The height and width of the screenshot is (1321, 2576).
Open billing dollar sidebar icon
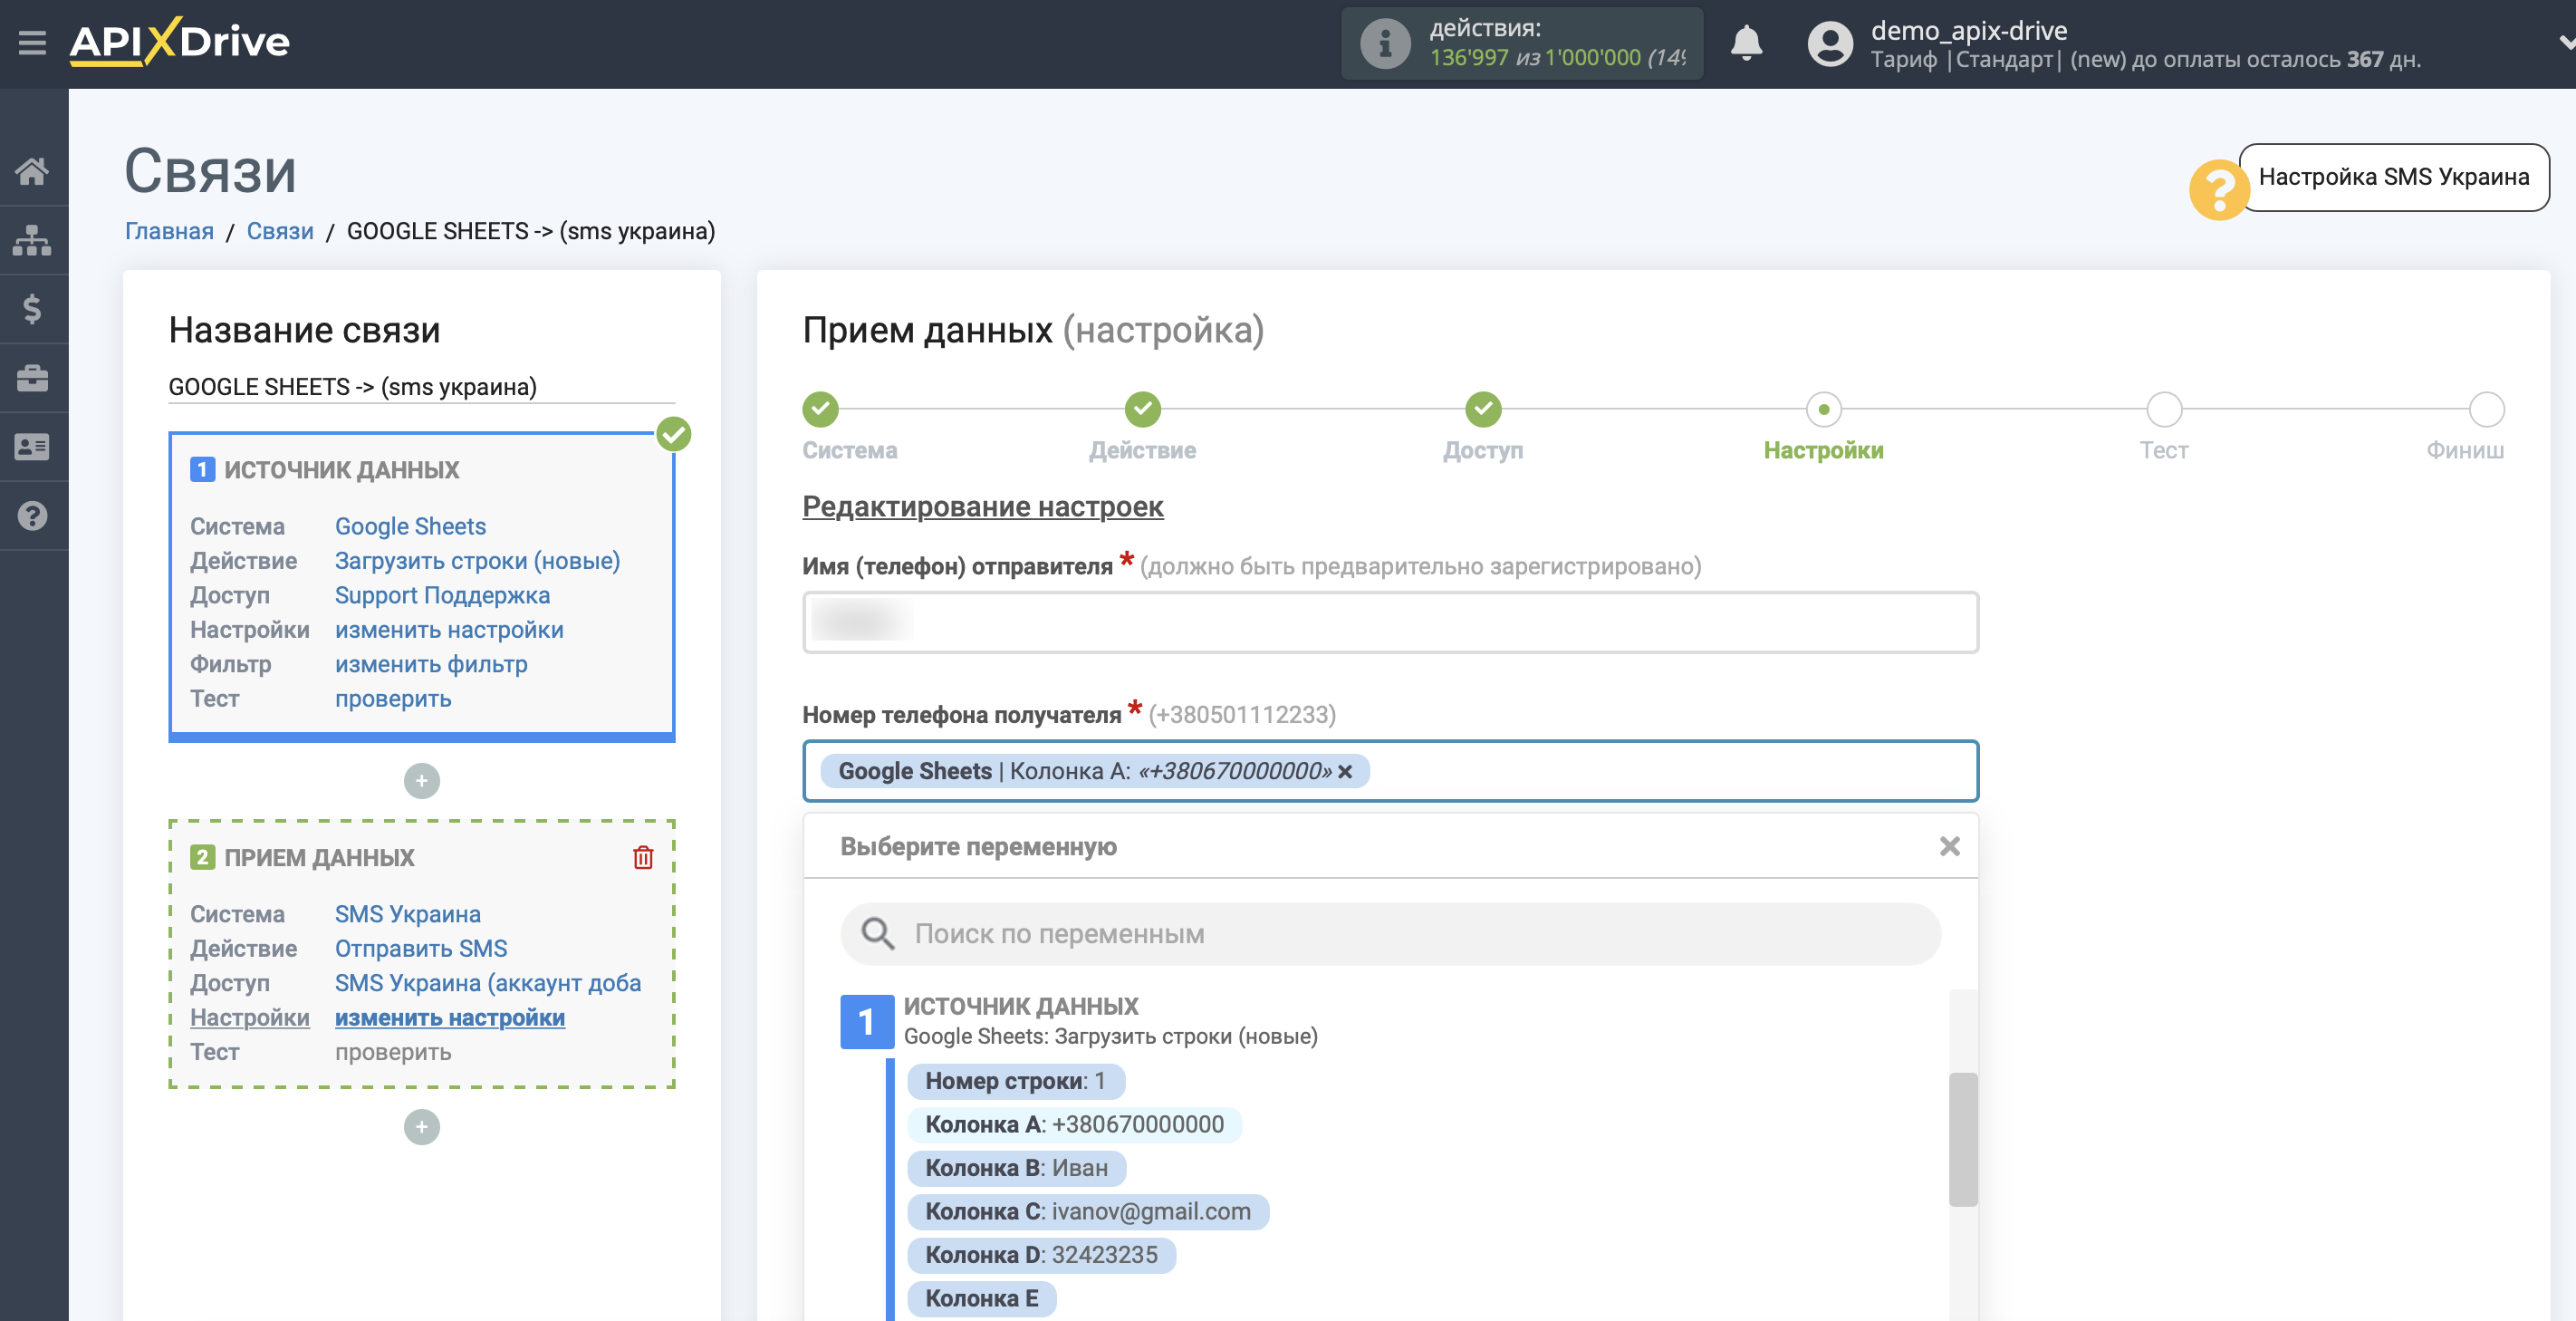click(x=32, y=309)
